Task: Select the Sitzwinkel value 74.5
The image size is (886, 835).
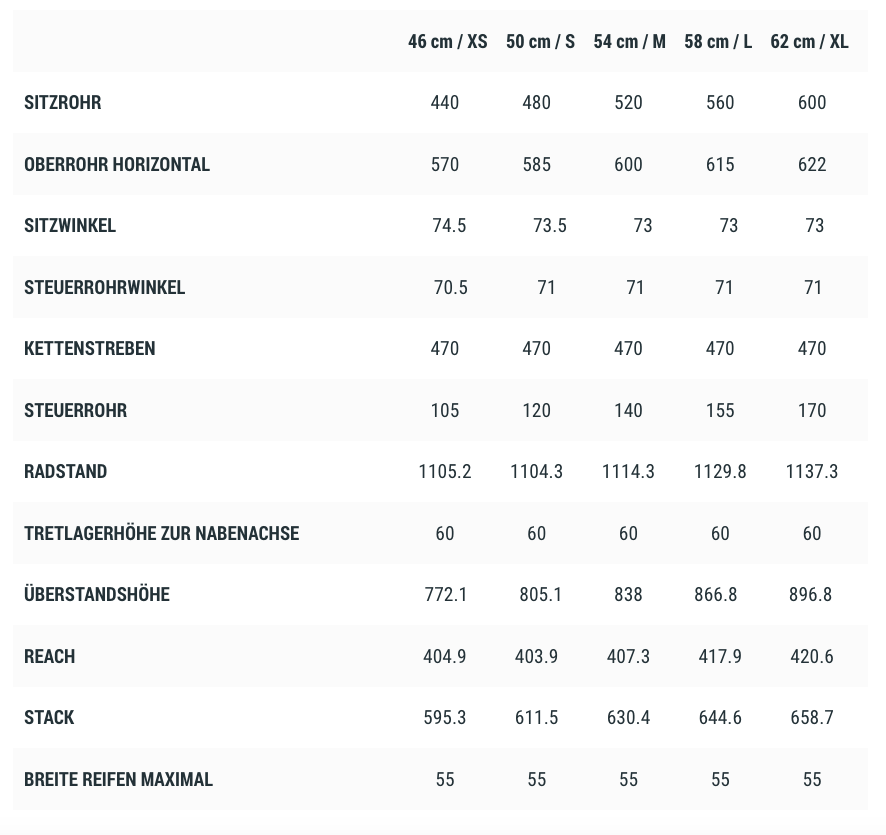Action: coord(449,226)
